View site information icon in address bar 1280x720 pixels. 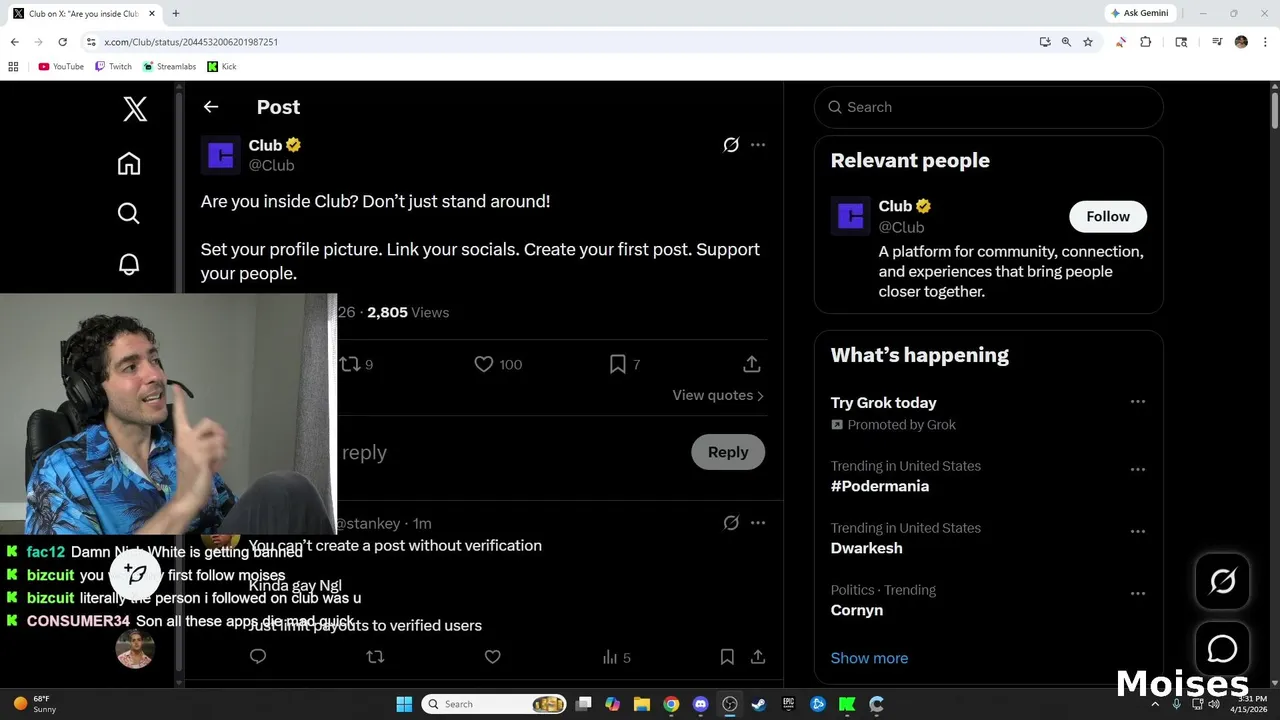click(91, 42)
